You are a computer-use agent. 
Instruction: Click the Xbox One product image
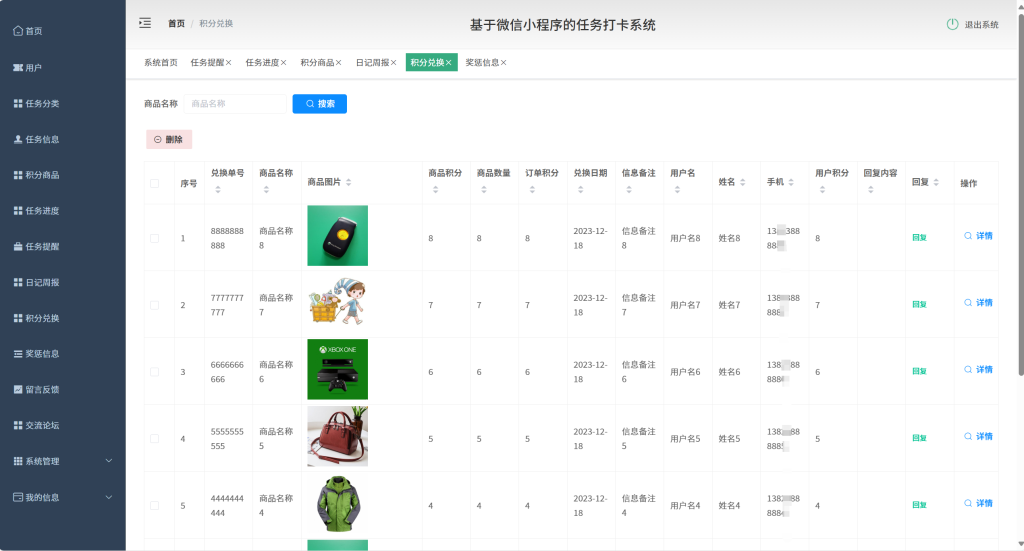(338, 370)
